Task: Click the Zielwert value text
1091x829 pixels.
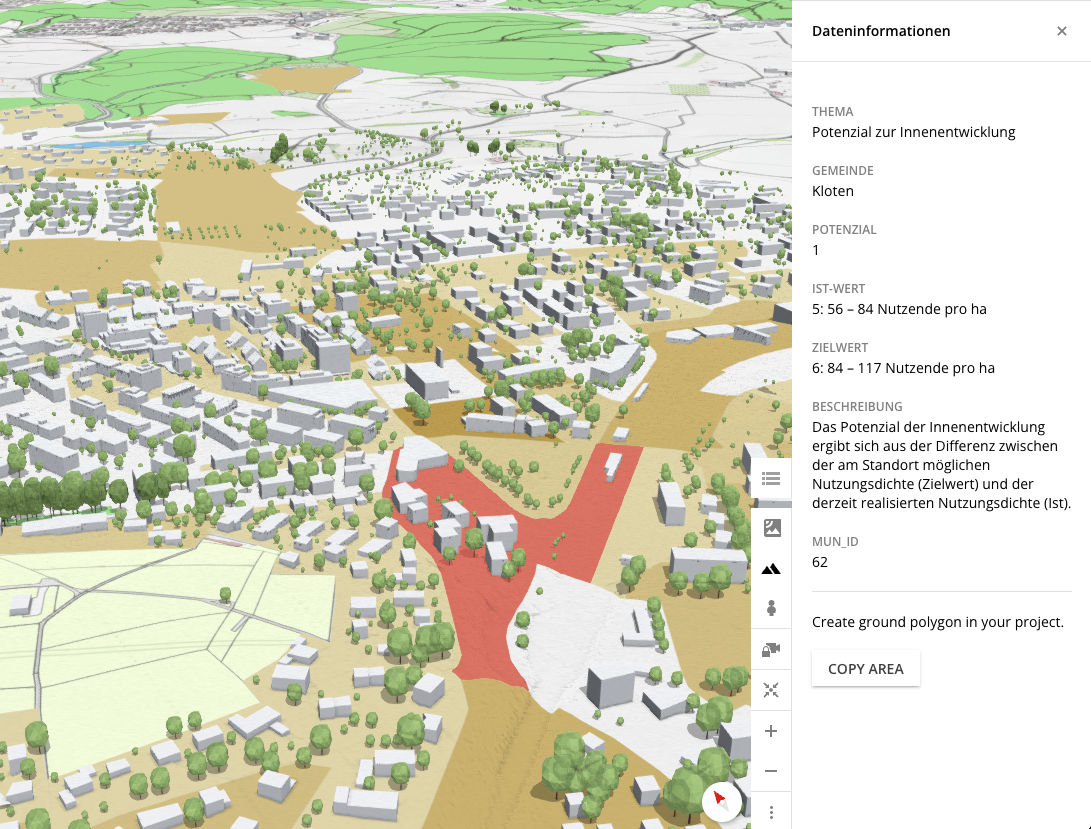Action: click(x=902, y=368)
